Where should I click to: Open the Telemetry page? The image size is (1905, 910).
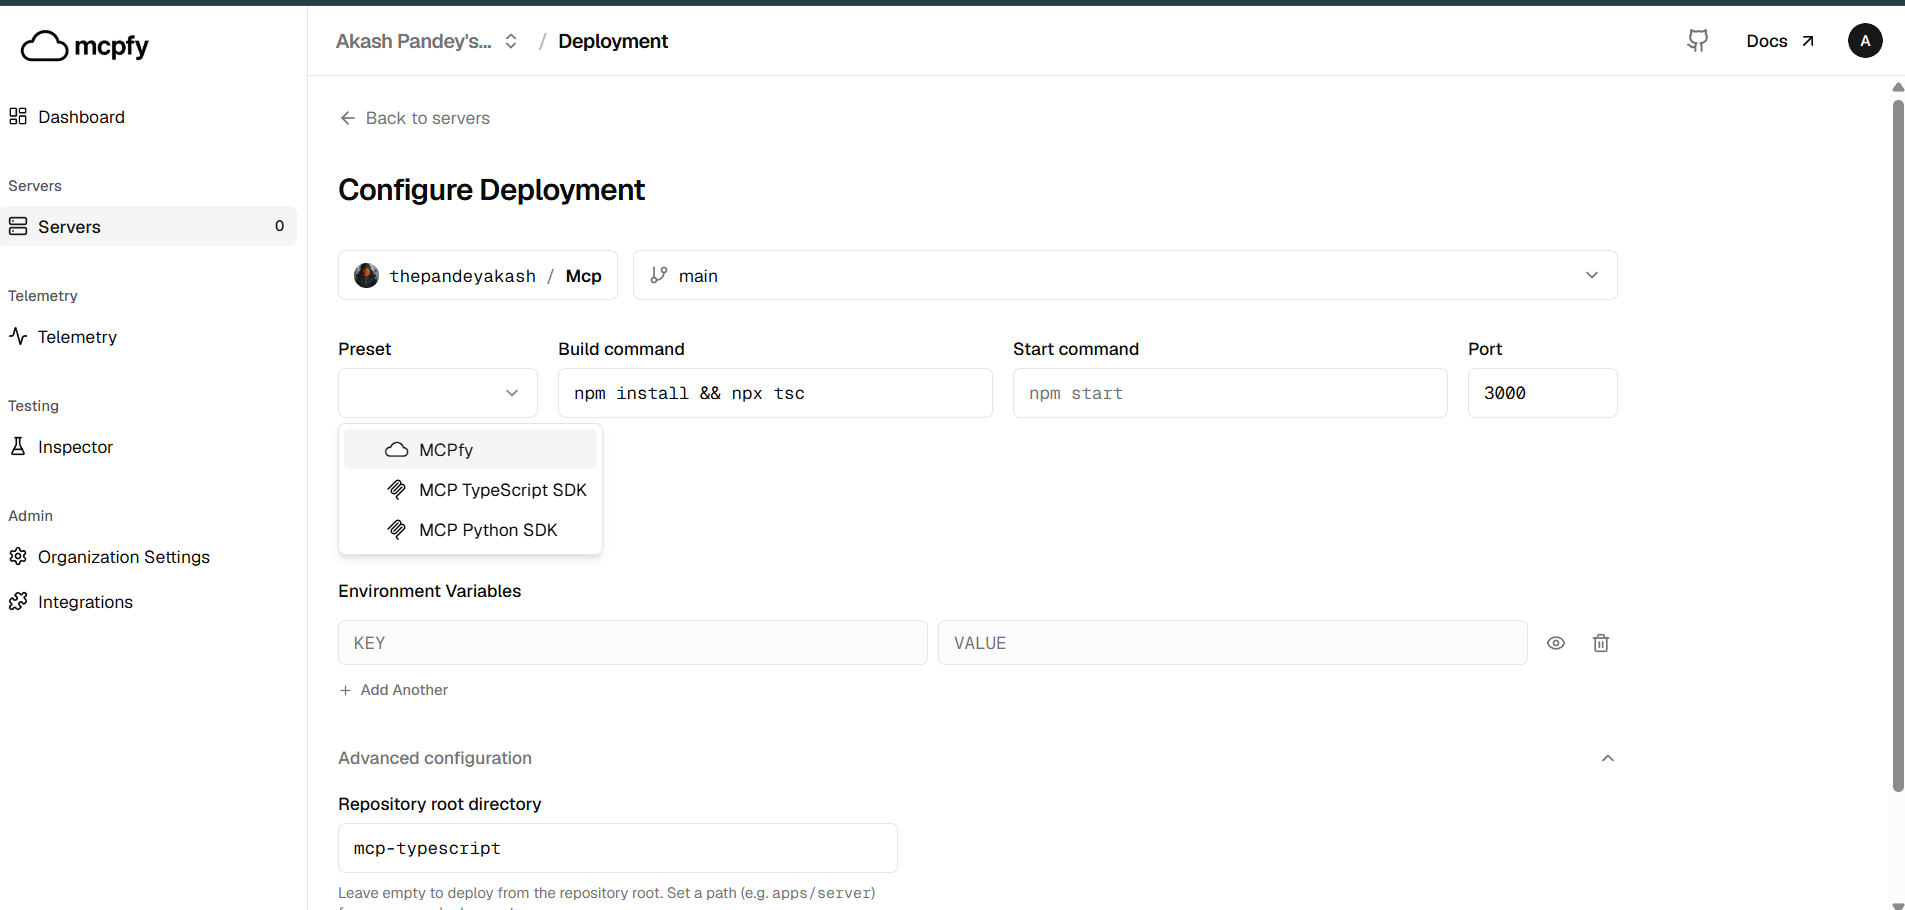149,337
